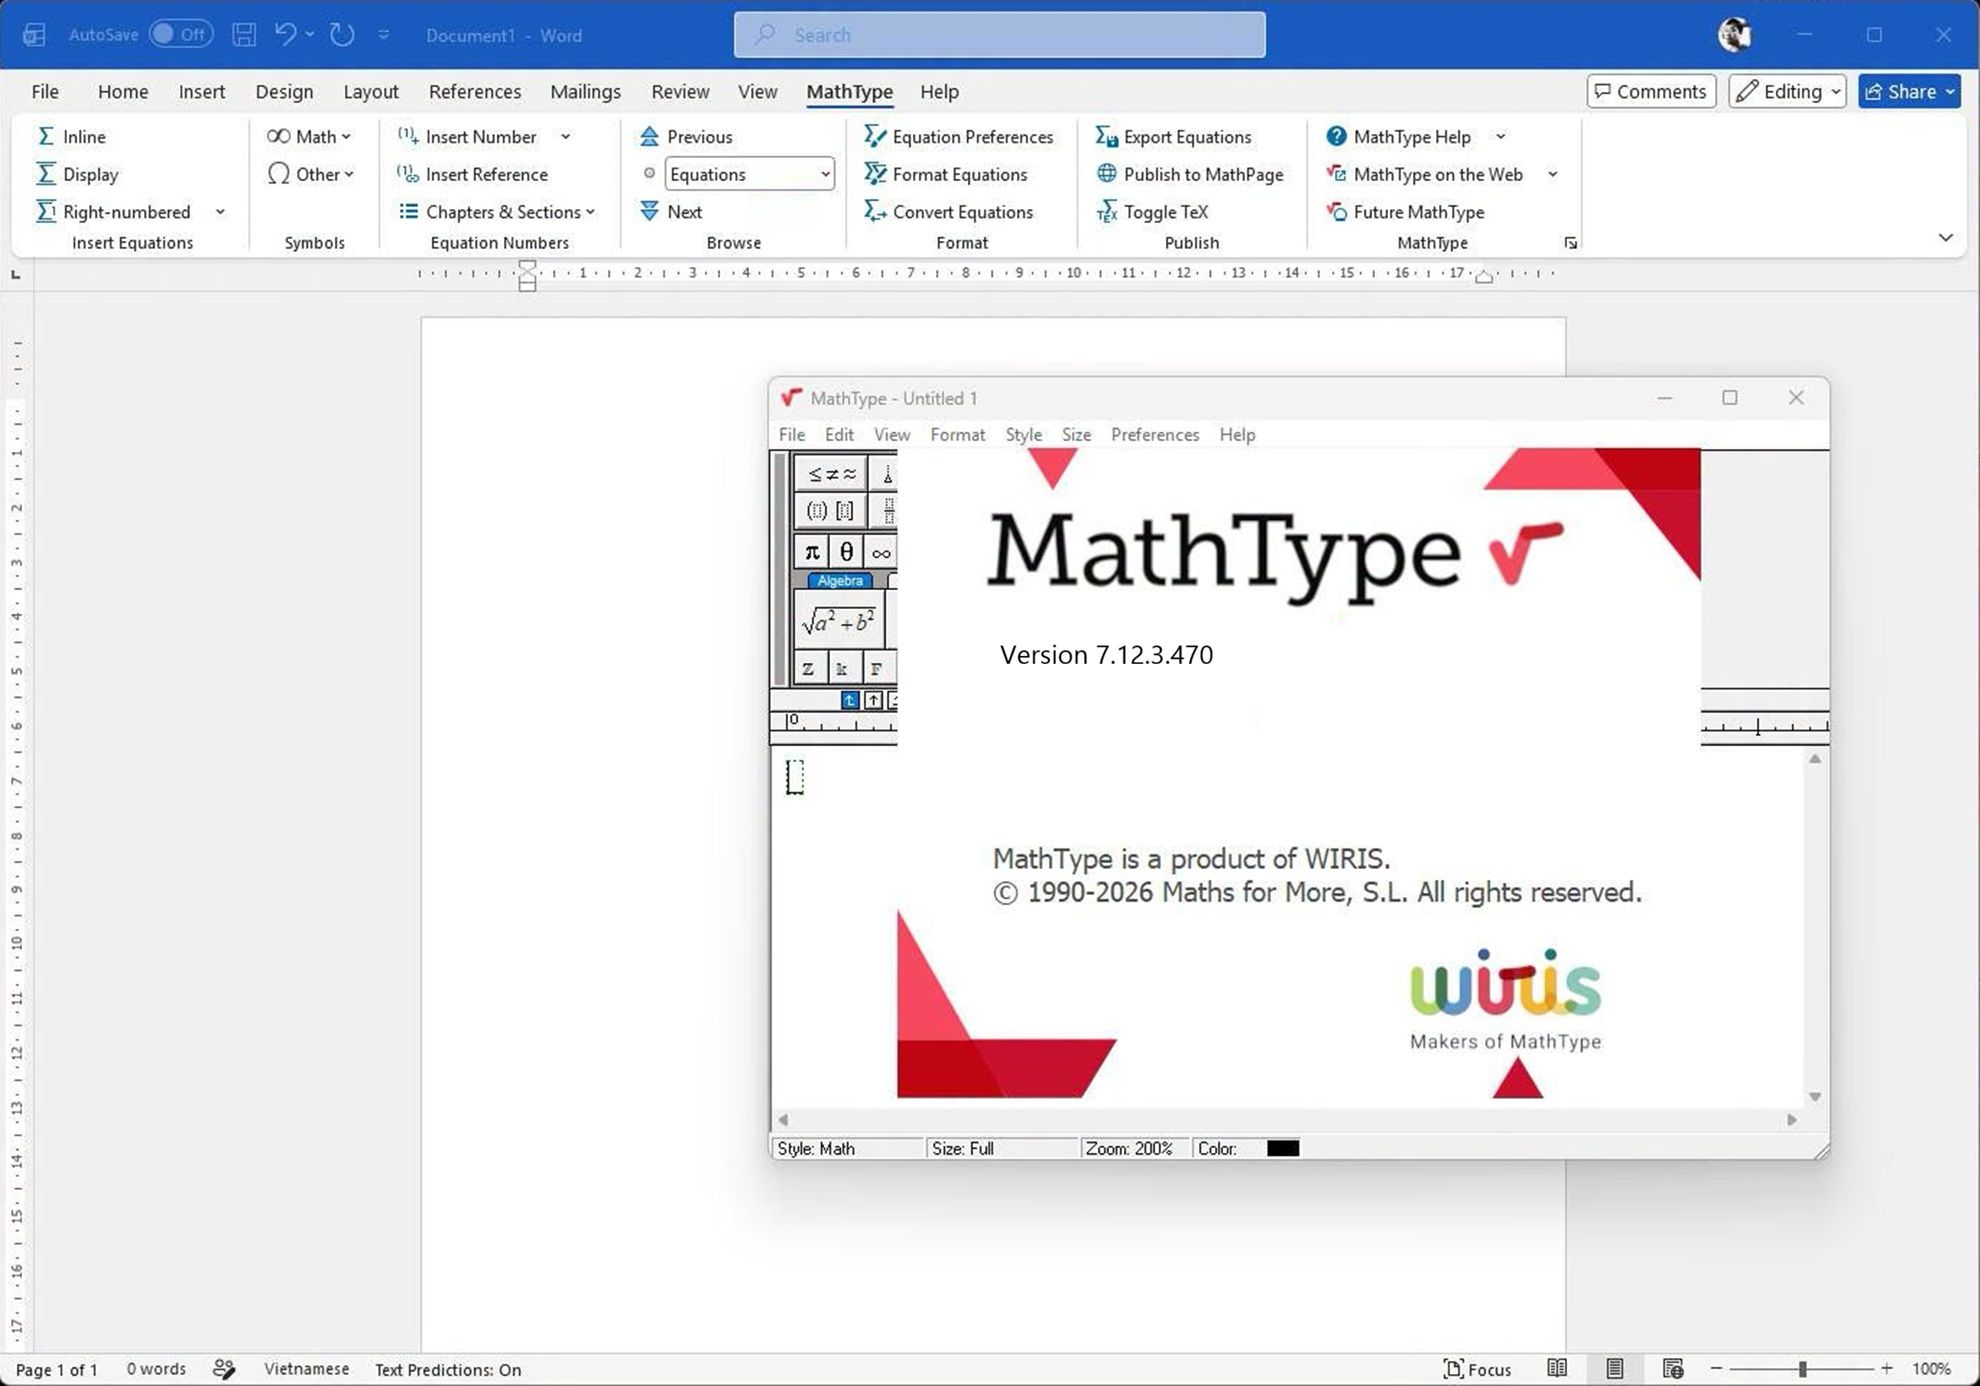Open the MathType group dialog launcher
Viewport: 1980px width, 1386px height.
pyautogui.click(x=1570, y=243)
